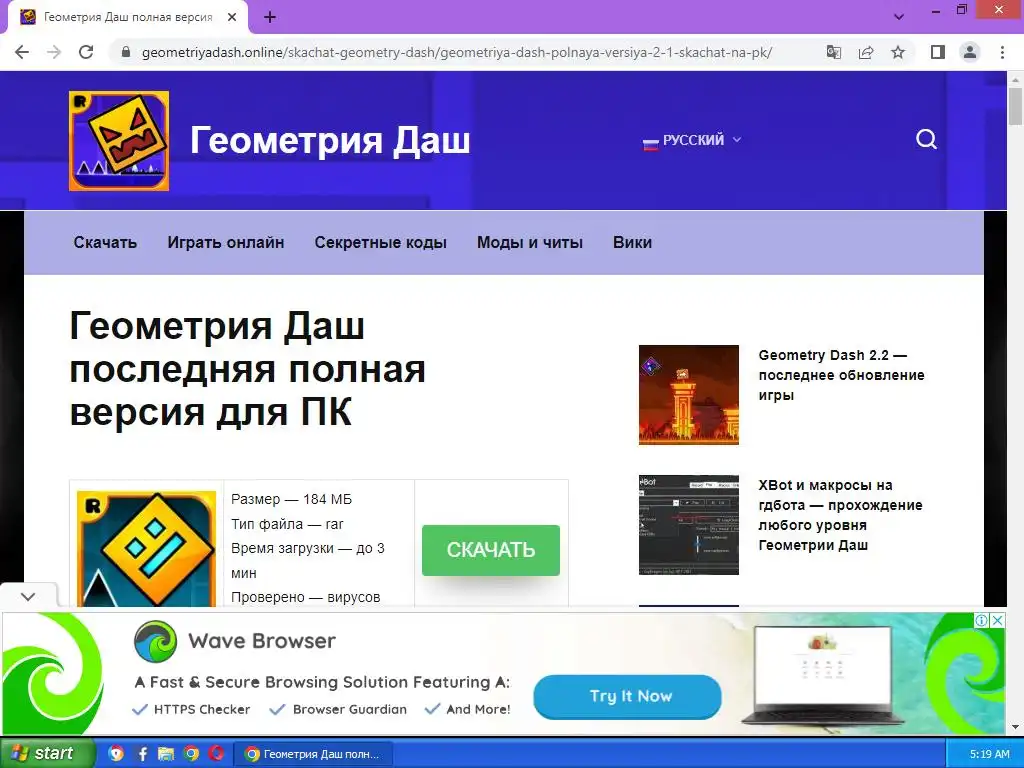Select the Размер — 184 МБ text
This screenshot has height=768, width=1024.
(291, 499)
